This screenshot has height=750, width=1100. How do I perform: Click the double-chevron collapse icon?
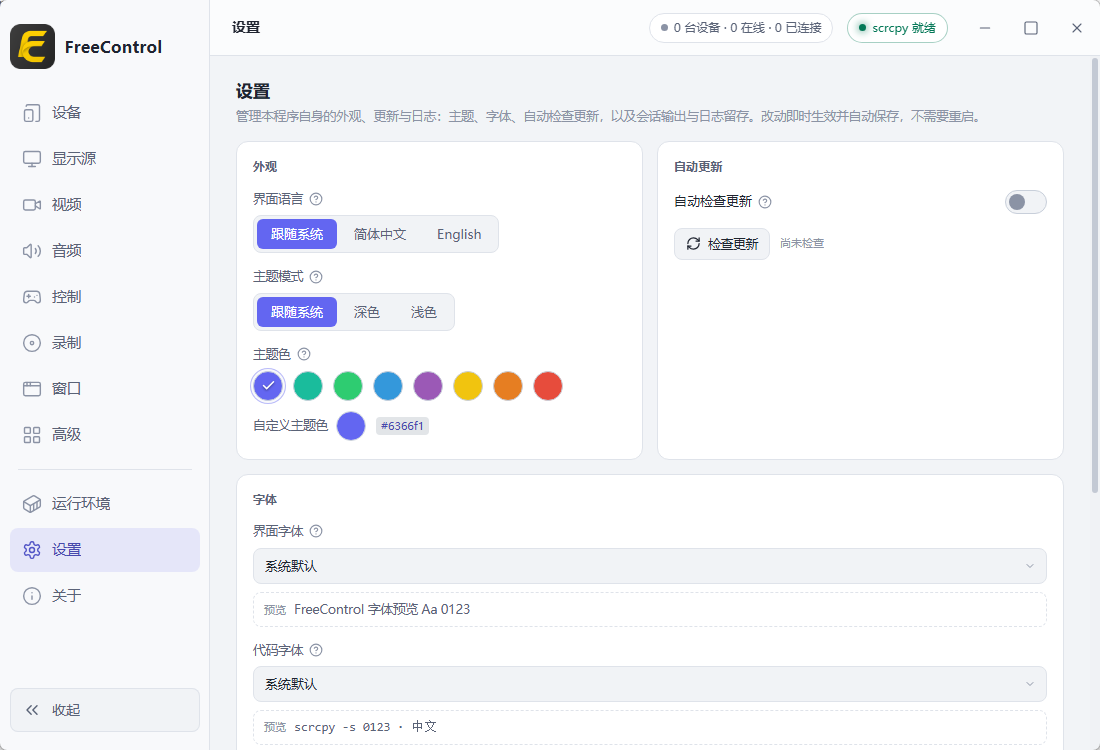coord(32,710)
